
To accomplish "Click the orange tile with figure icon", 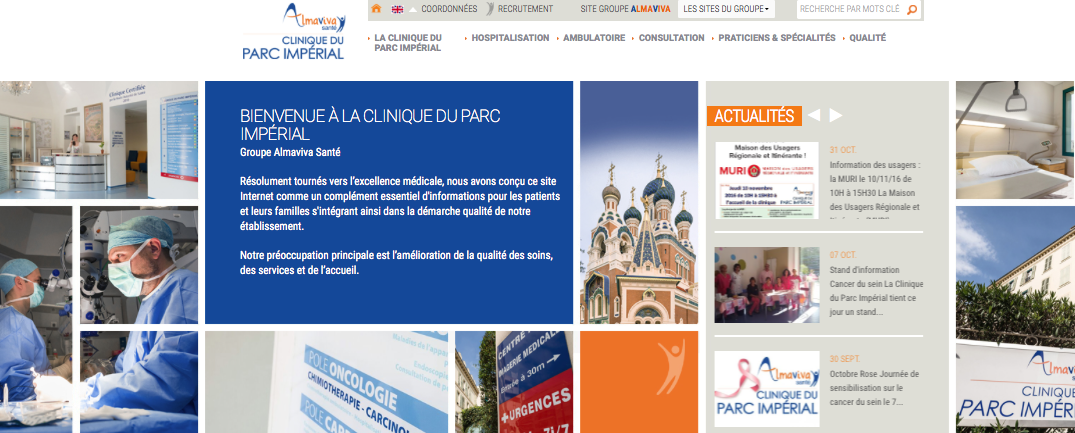I will tap(639, 382).
